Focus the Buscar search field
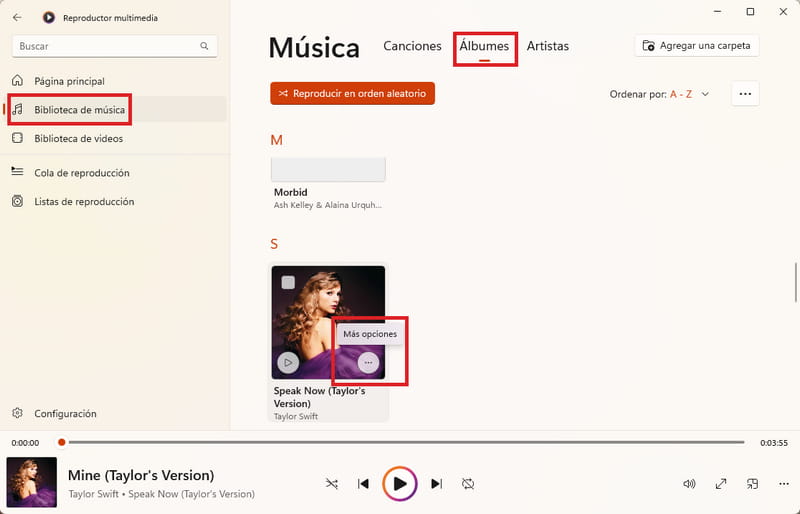The width and height of the screenshot is (800, 514). click(115, 46)
